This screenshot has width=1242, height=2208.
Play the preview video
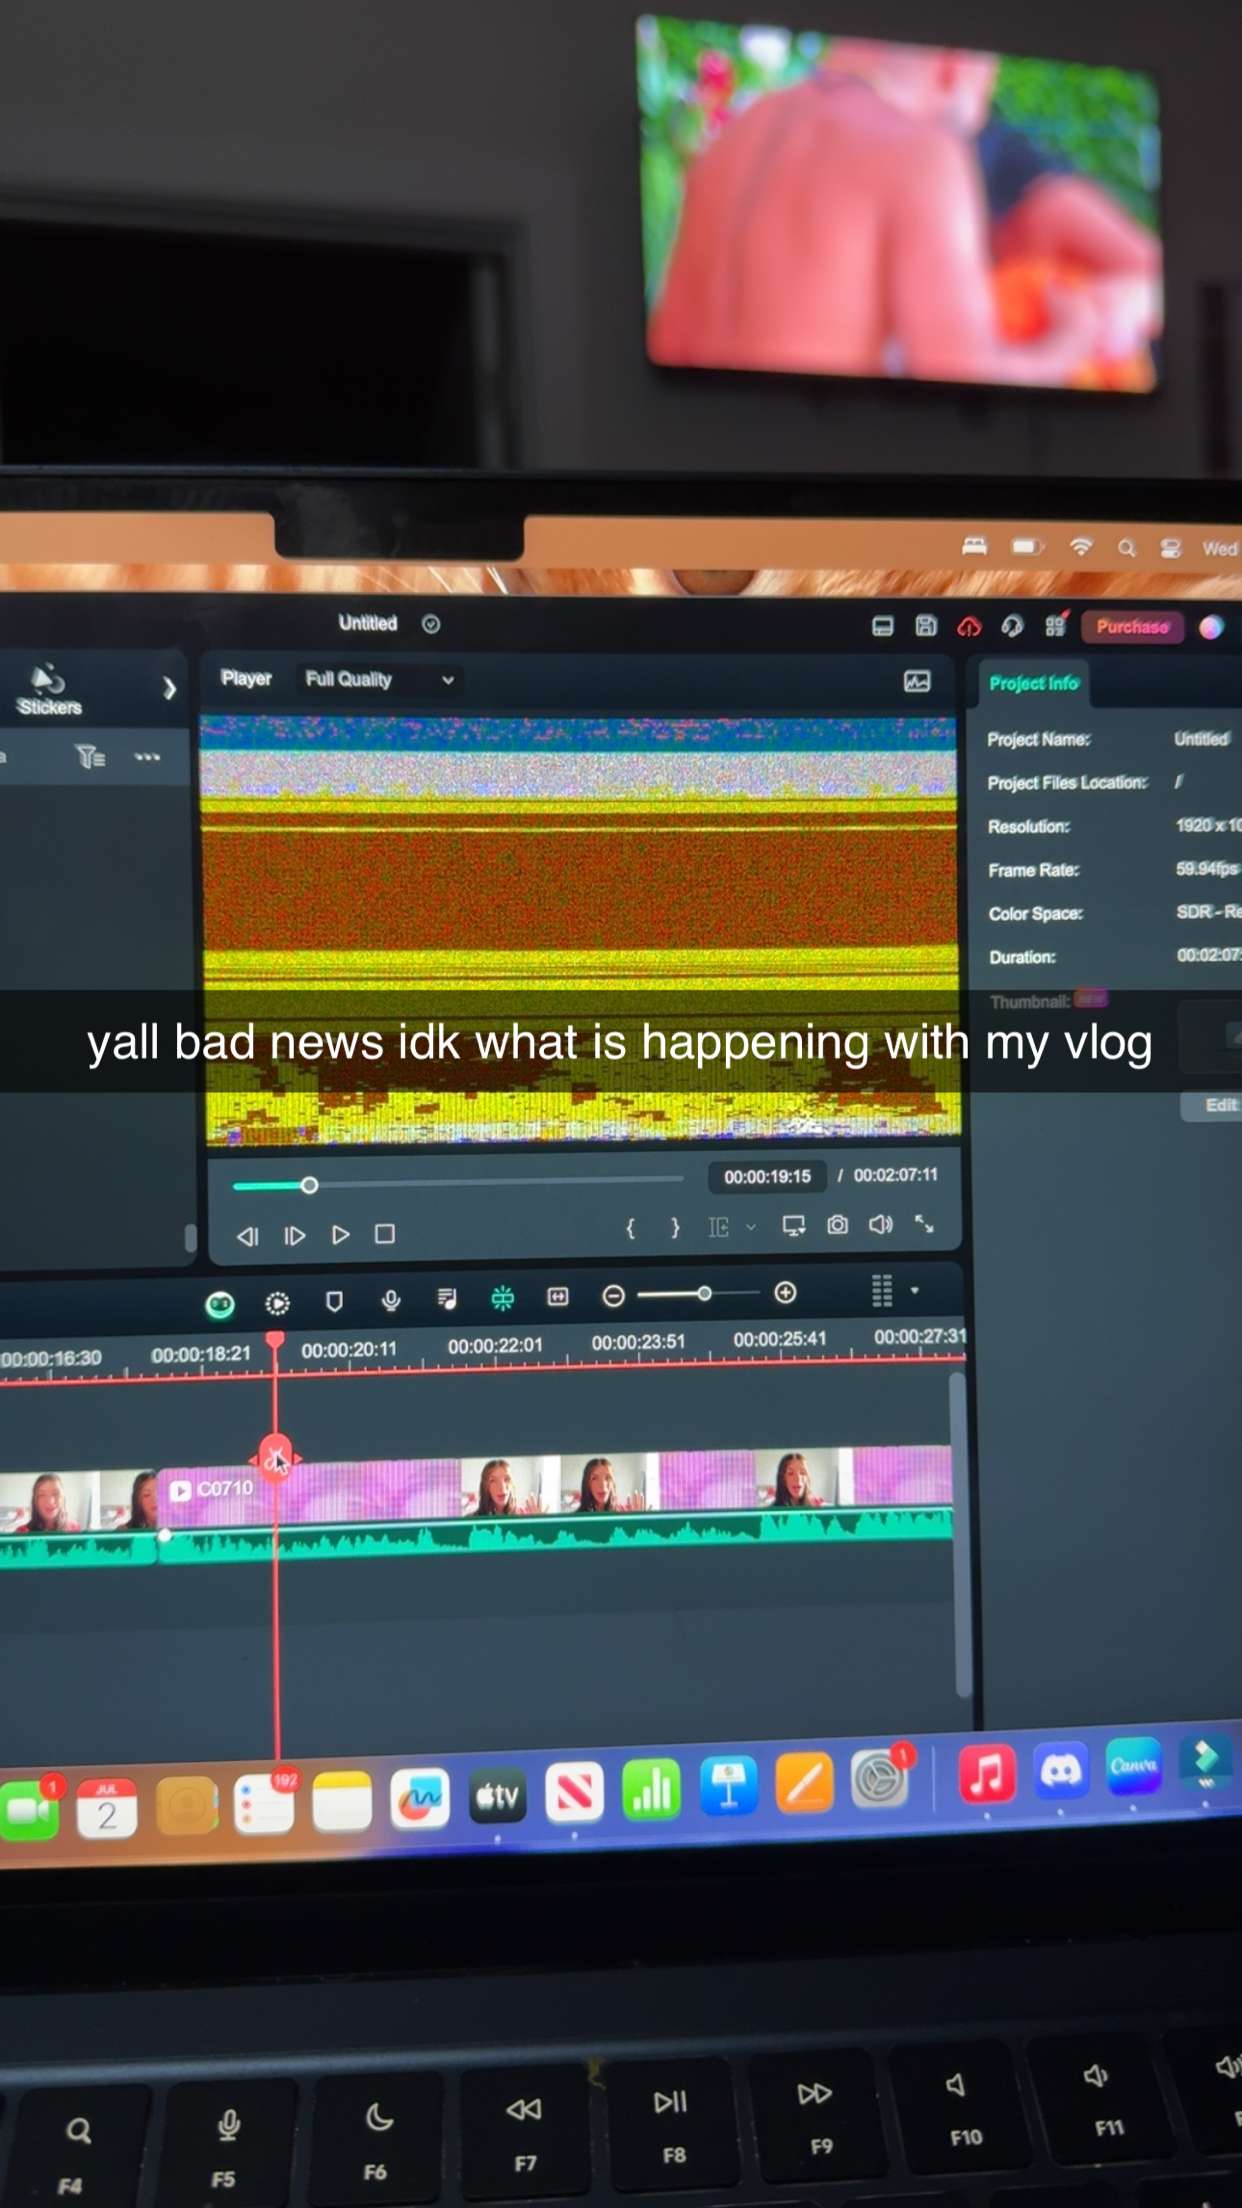coord(340,1235)
